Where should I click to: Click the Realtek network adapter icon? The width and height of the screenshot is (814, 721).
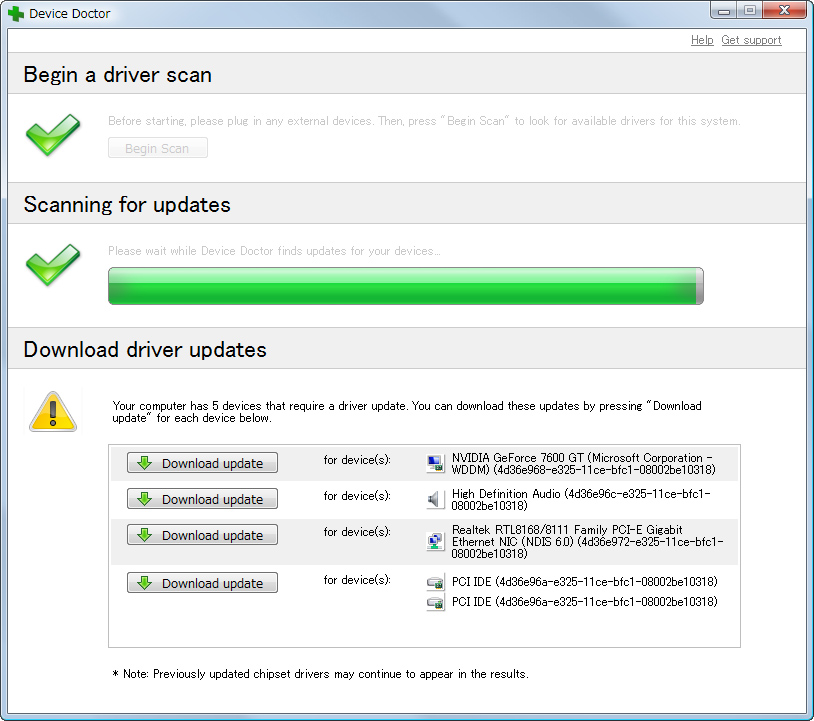pos(435,541)
